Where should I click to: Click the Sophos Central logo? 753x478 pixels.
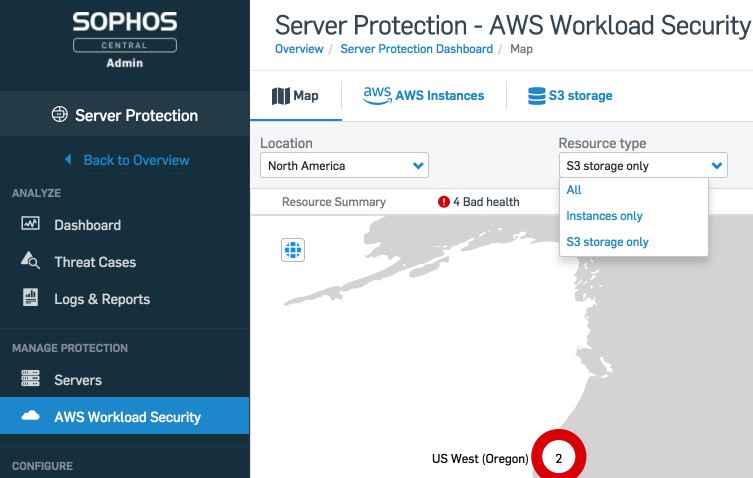click(x=125, y=32)
